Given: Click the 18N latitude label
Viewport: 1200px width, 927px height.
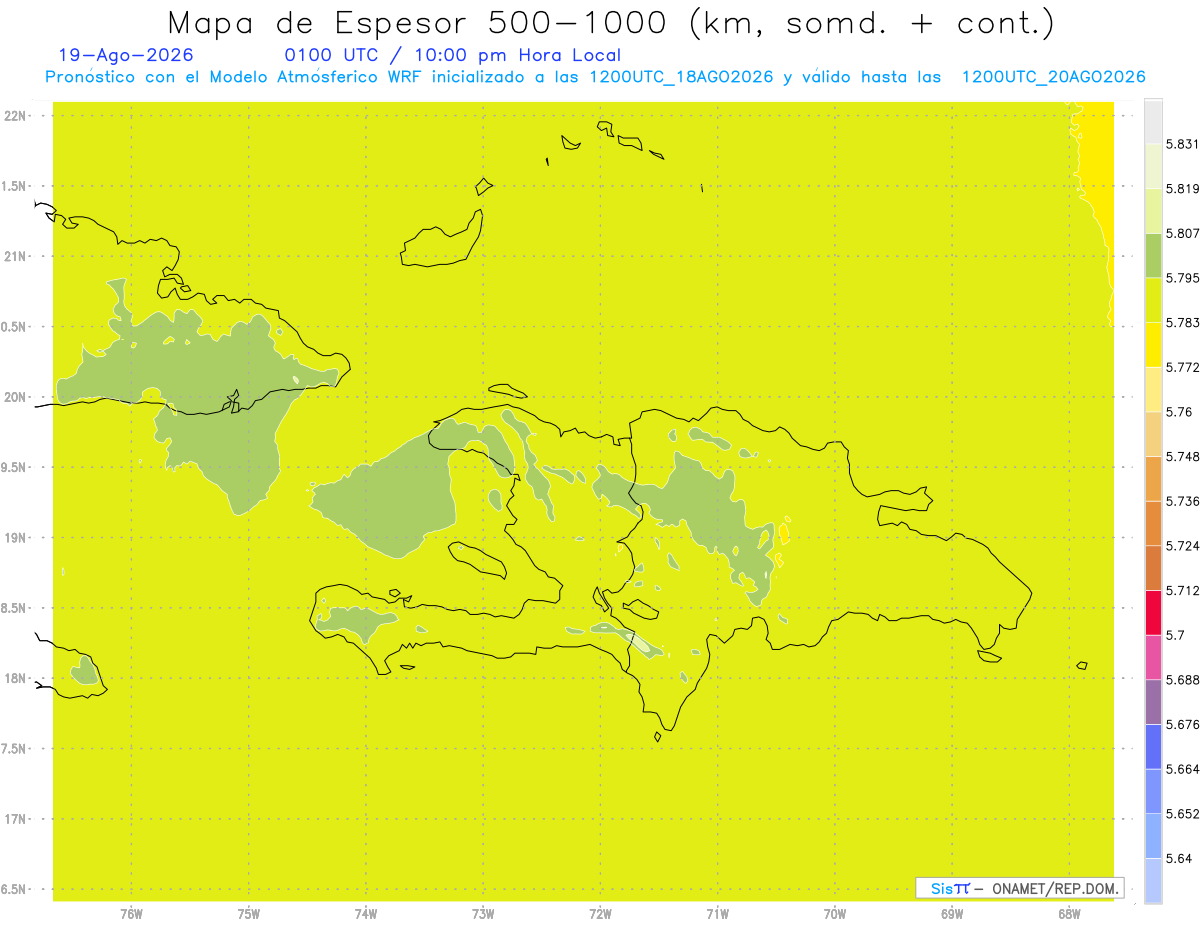Looking at the screenshot, I should [x=16, y=679].
